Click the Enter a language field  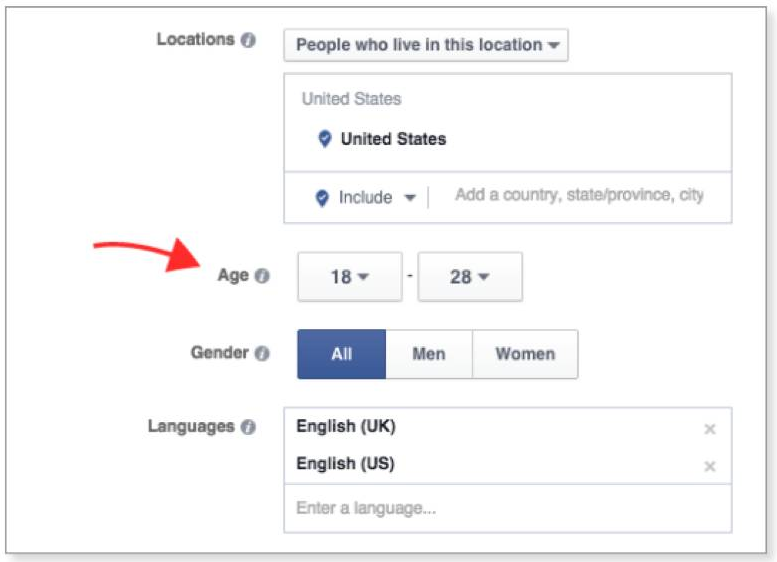pos(507,508)
